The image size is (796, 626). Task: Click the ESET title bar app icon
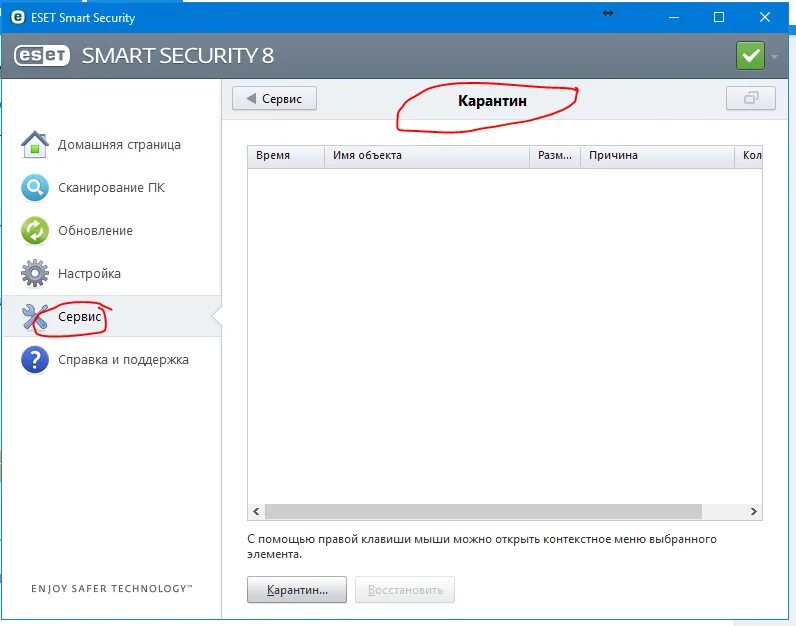(x=18, y=17)
